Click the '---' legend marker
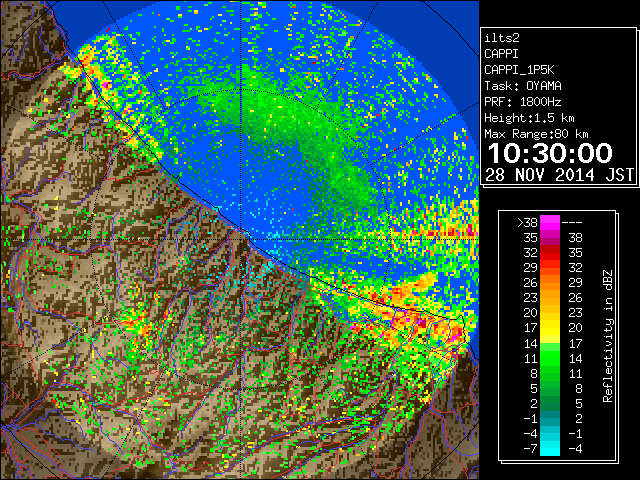Screen dimensions: 640x480 [x=572, y=223]
